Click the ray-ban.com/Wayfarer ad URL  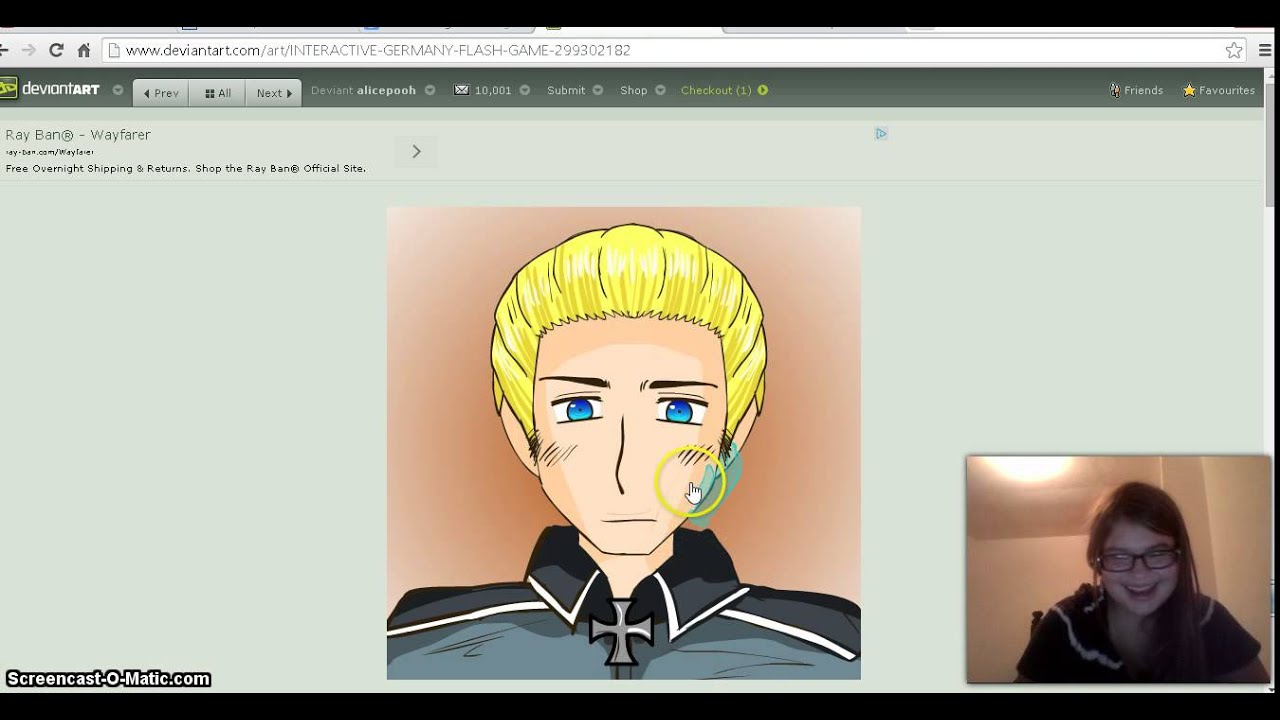(50, 152)
